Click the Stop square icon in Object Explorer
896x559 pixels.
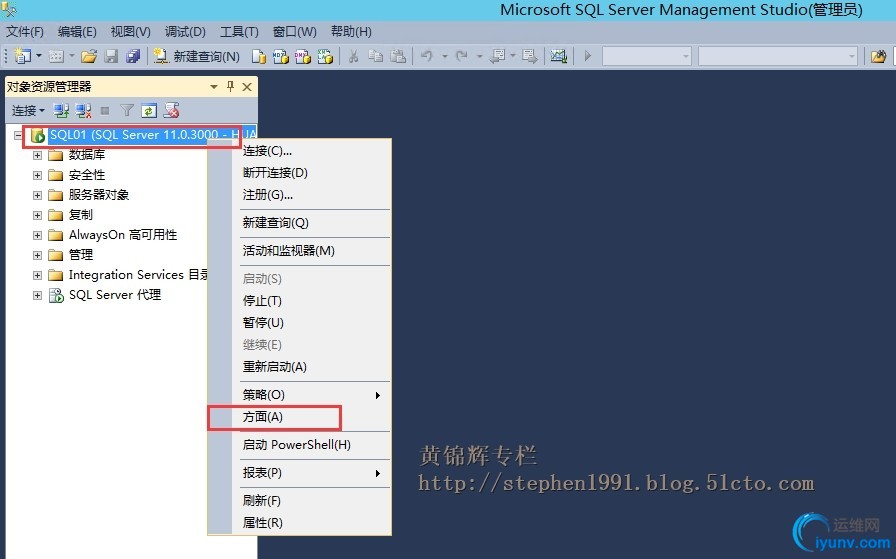[105, 110]
